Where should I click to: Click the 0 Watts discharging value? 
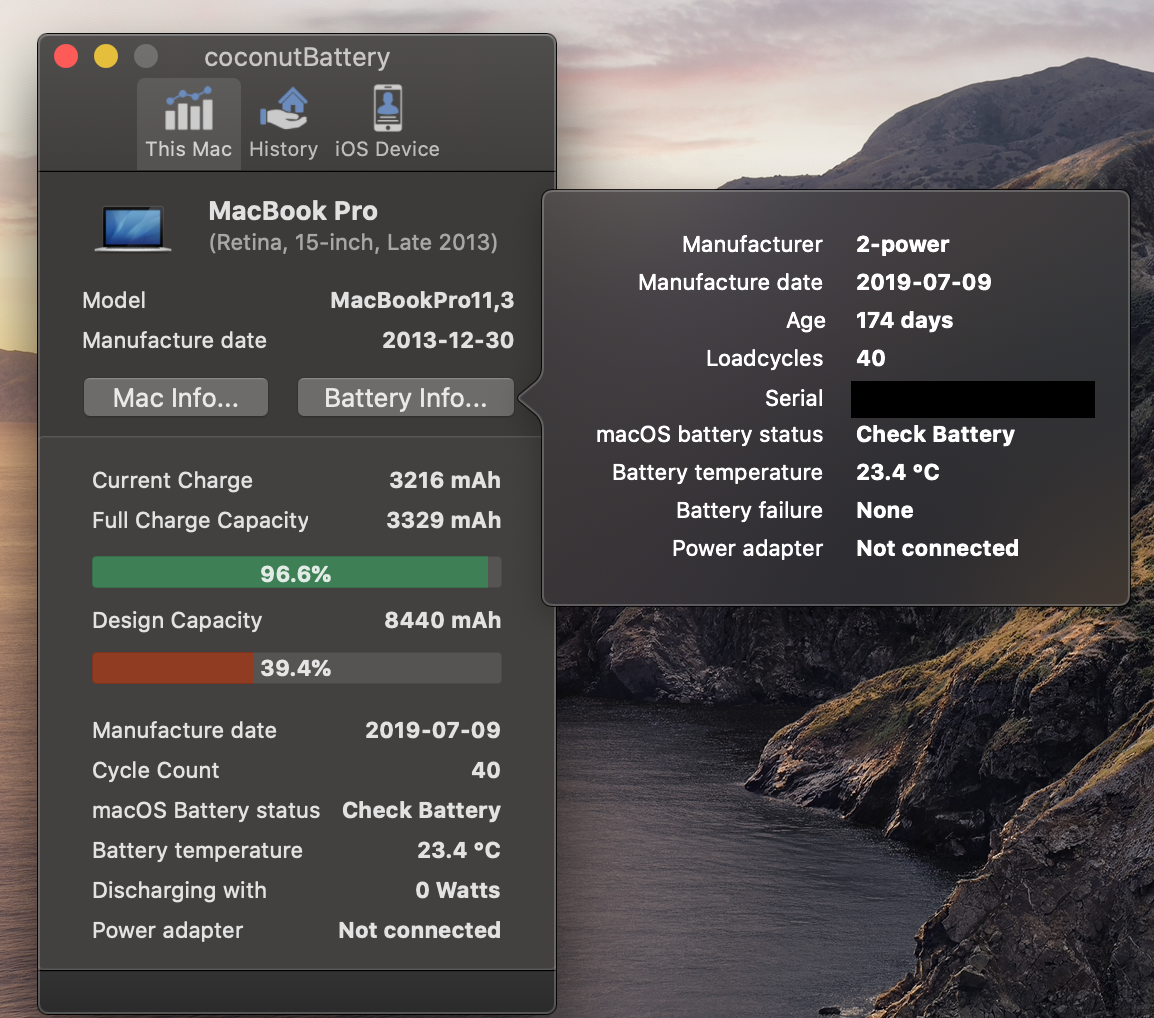tap(458, 891)
